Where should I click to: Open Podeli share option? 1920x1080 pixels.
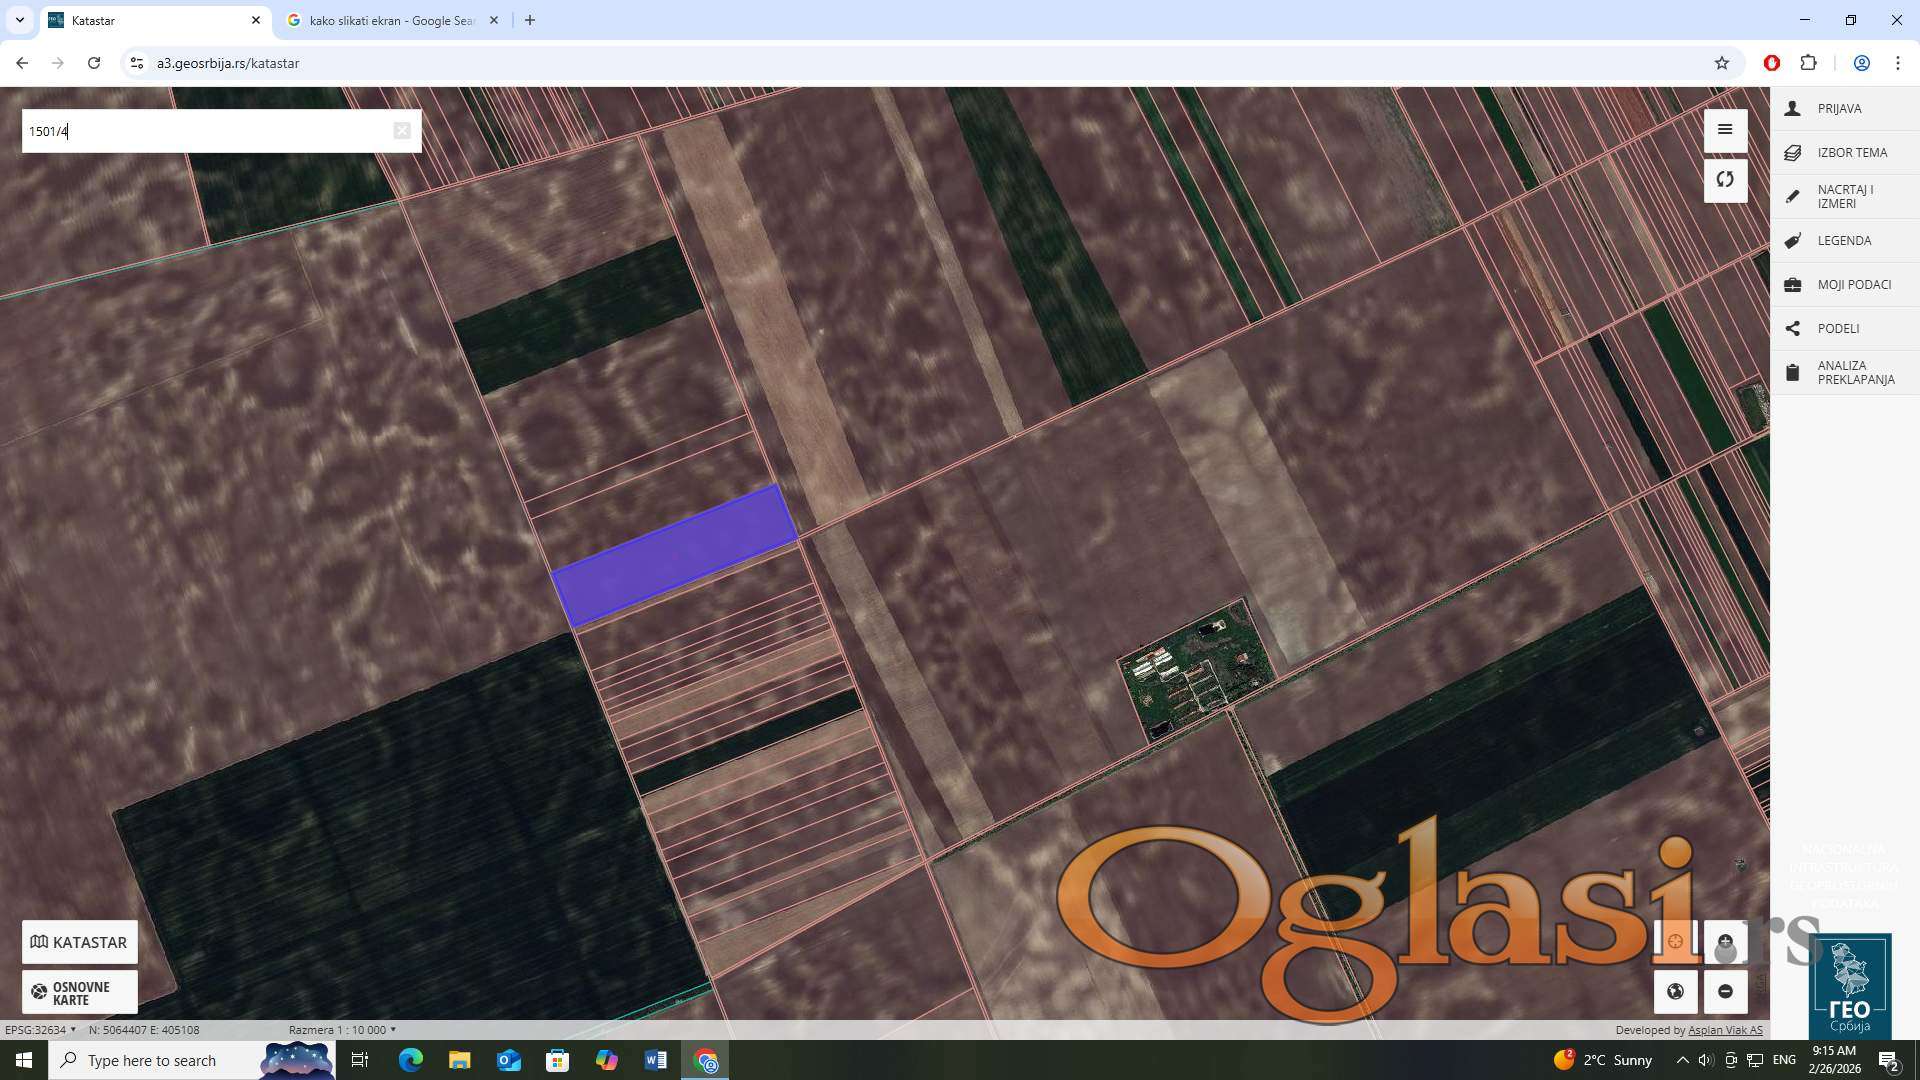click(1838, 329)
